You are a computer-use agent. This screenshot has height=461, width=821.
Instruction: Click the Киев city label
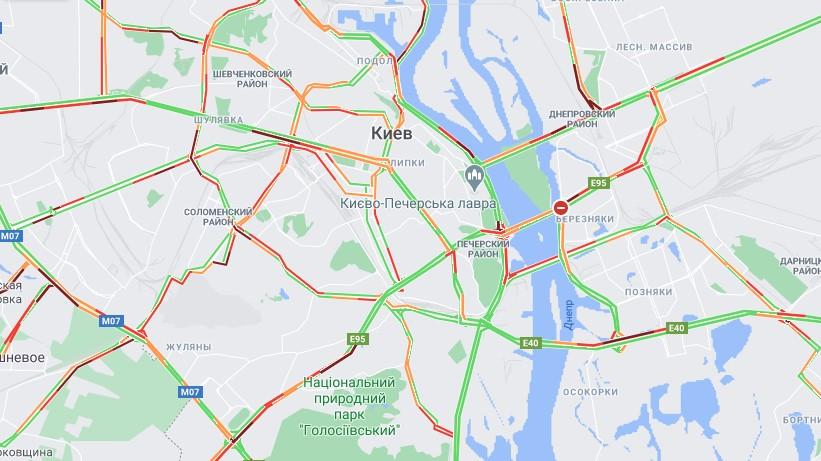(x=392, y=133)
